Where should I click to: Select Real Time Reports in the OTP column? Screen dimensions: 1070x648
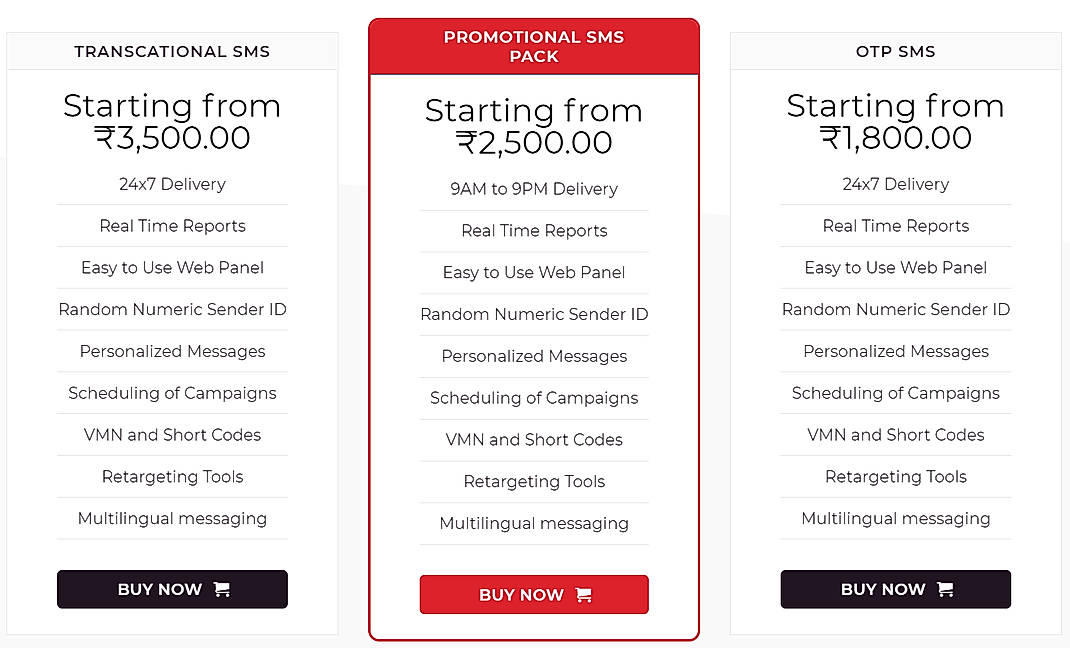click(x=895, y=226)
